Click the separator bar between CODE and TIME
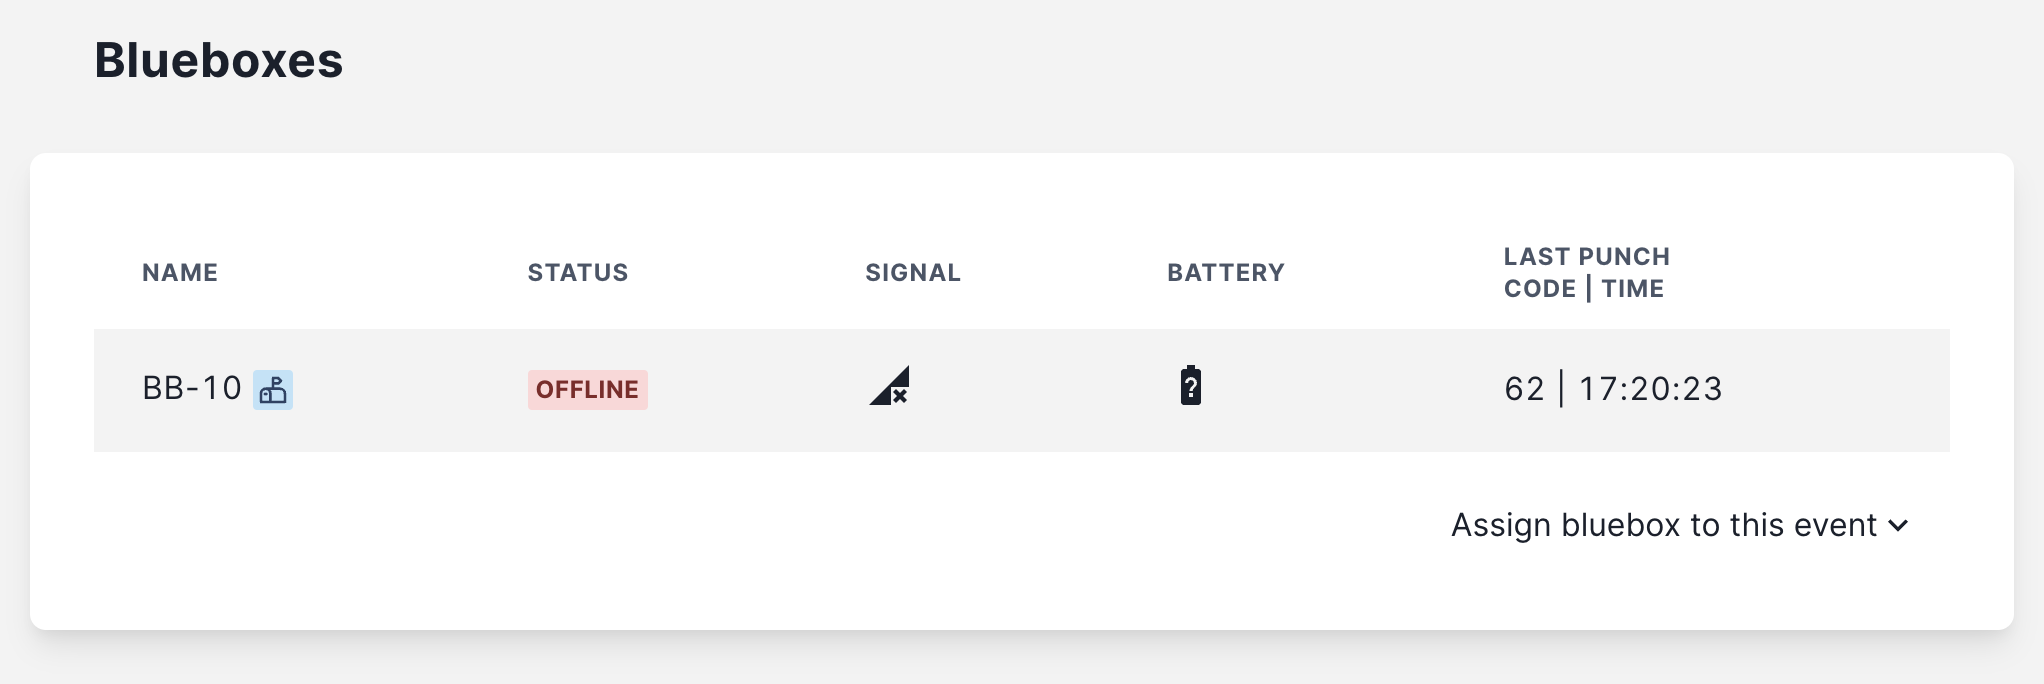 point(1588,289)
